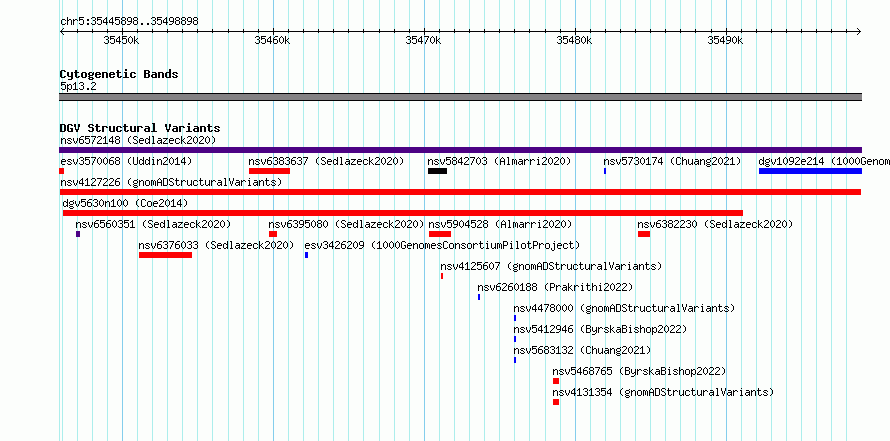Open nsv4131354 (gnomADStructuralVariants) label
The height and width of the screenshot is (441, 890).
click(664, 392)
